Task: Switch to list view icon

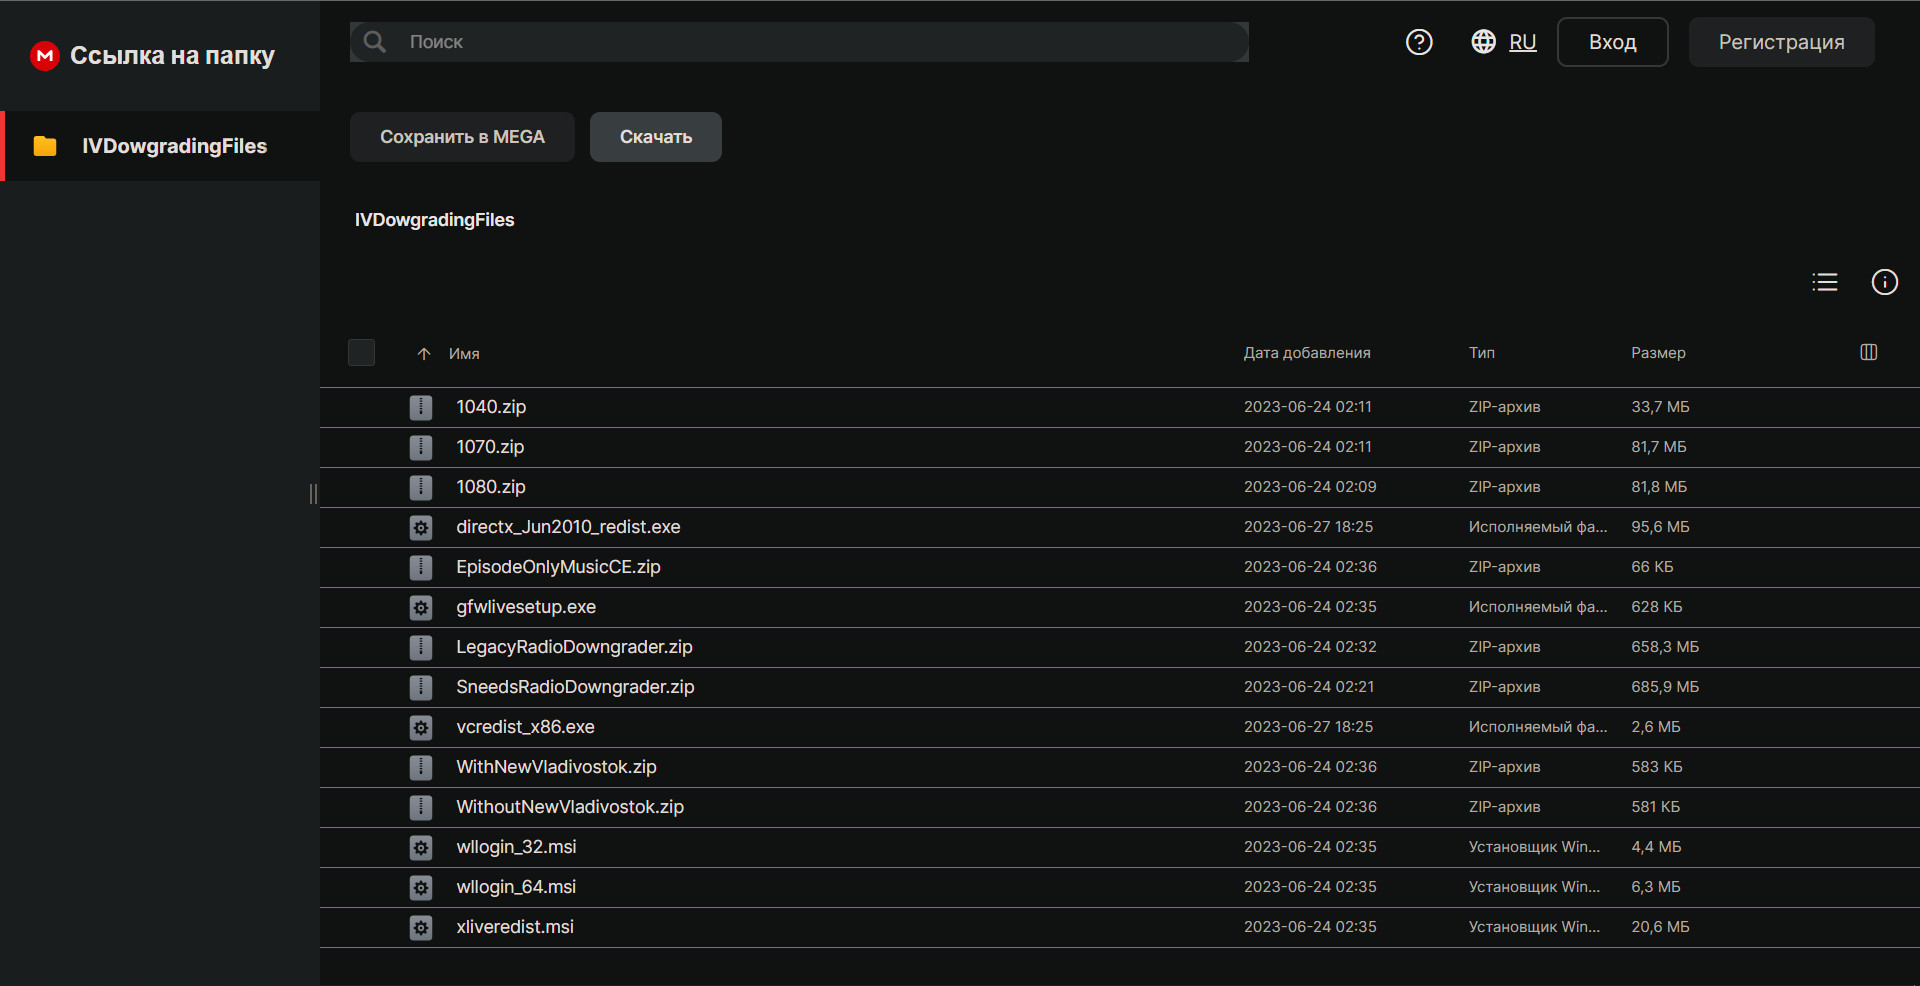Action: pyautogui.click(x=1825, y=282)
